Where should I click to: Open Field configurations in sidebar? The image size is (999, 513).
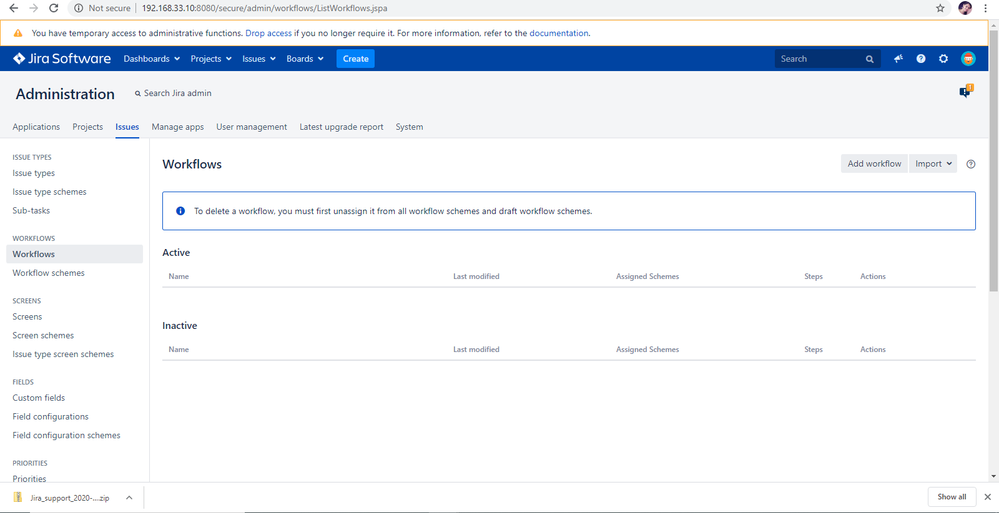50,417
